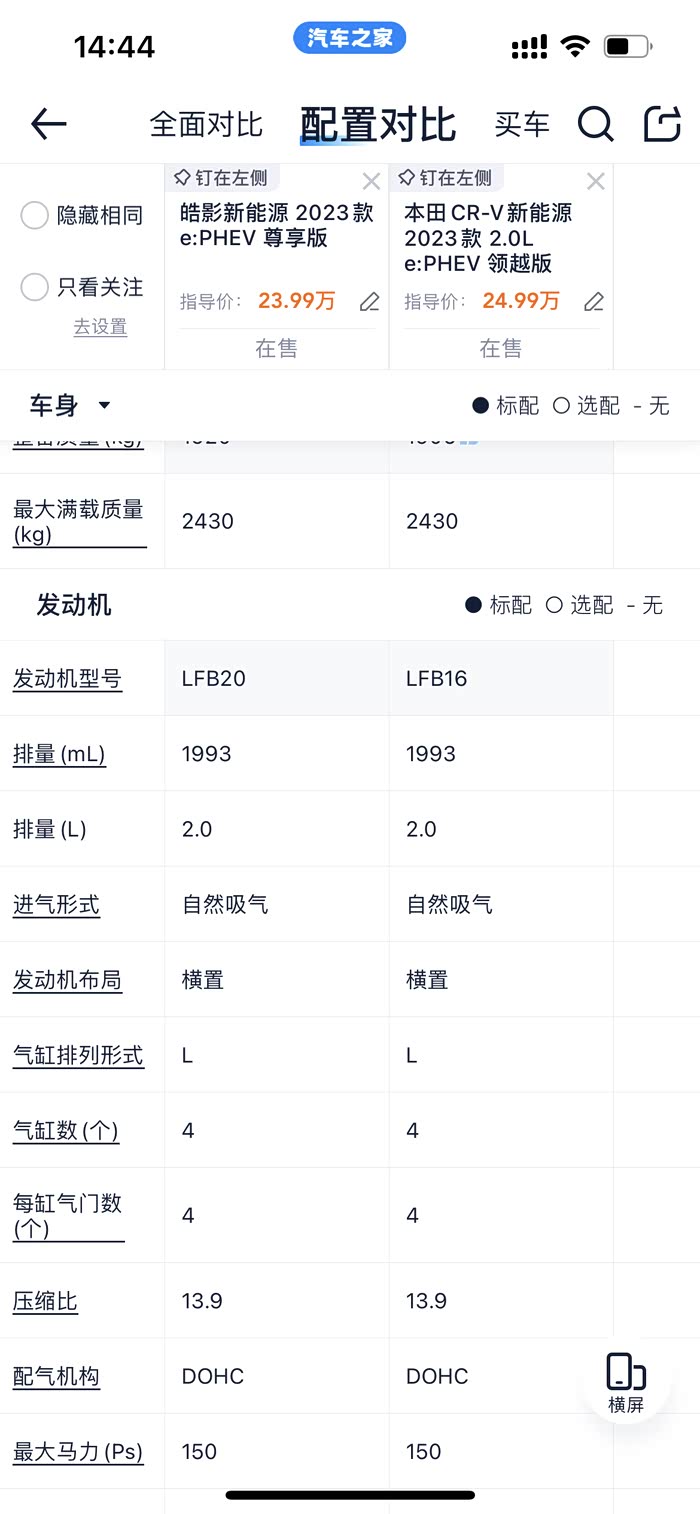Tap 24.99万 guide price
Screen dimensions: 700x1514
(x=521, y=301)
